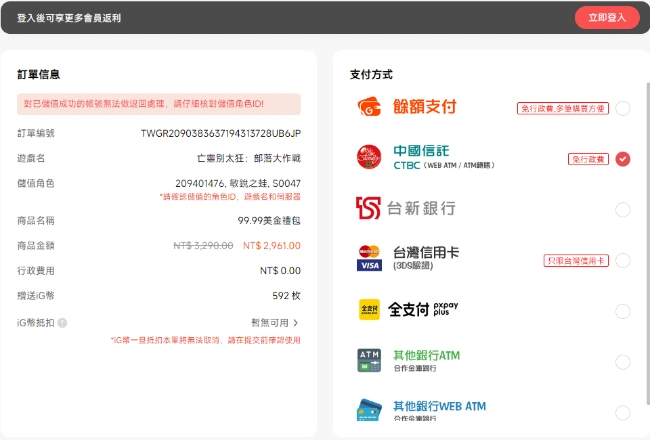Click the yellow 全支付 icon
This screenshot has width=650, height=440.
(x=369, y=309)
